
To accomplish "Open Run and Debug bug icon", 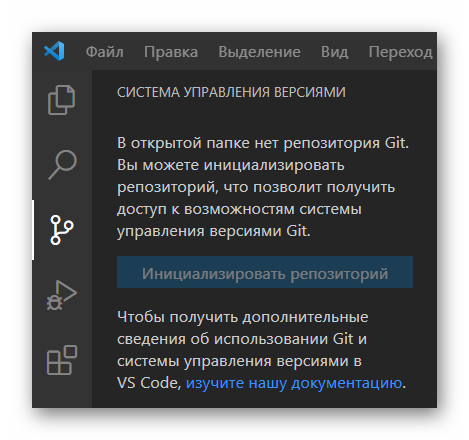I will tap(62, 295).
